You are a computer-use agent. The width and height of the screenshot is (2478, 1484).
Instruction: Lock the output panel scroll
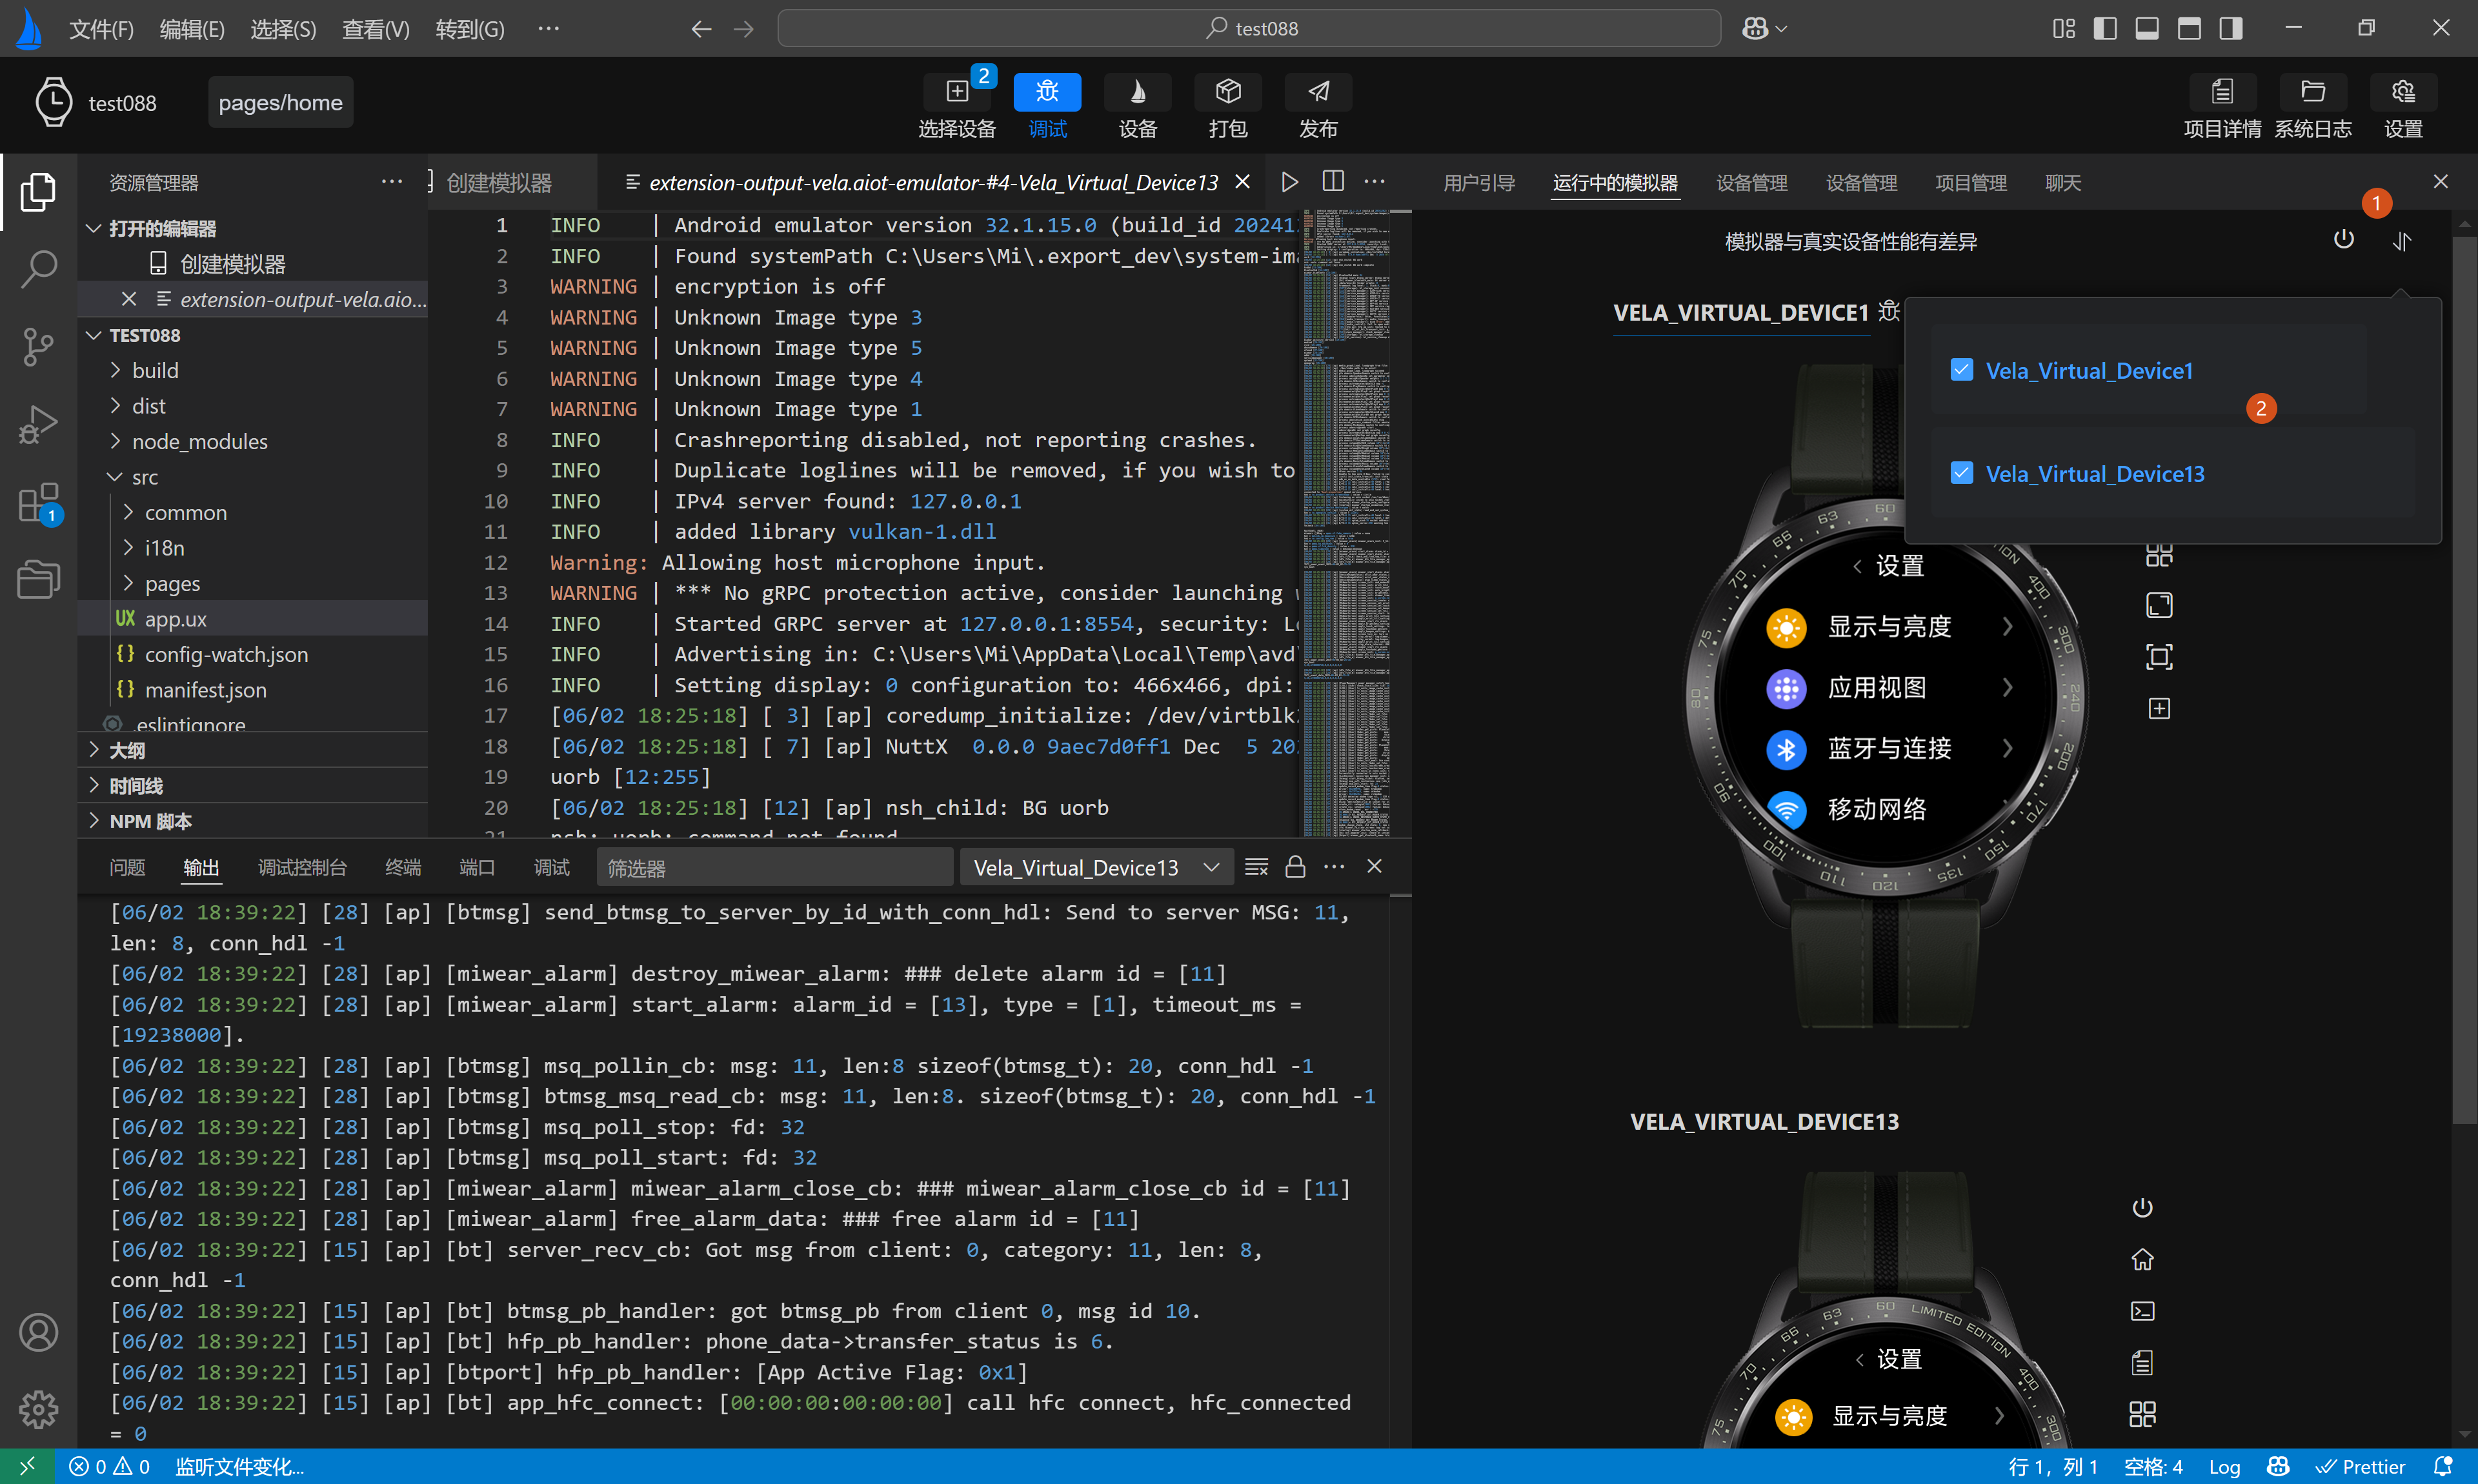click(x=1295, y=867)
